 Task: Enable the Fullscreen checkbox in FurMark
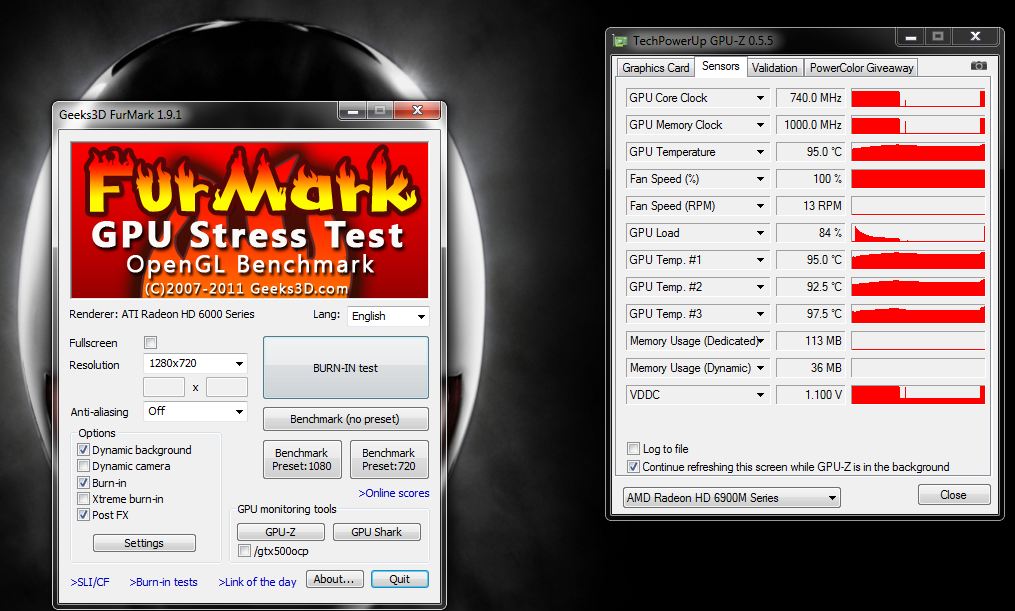[151, 342]
